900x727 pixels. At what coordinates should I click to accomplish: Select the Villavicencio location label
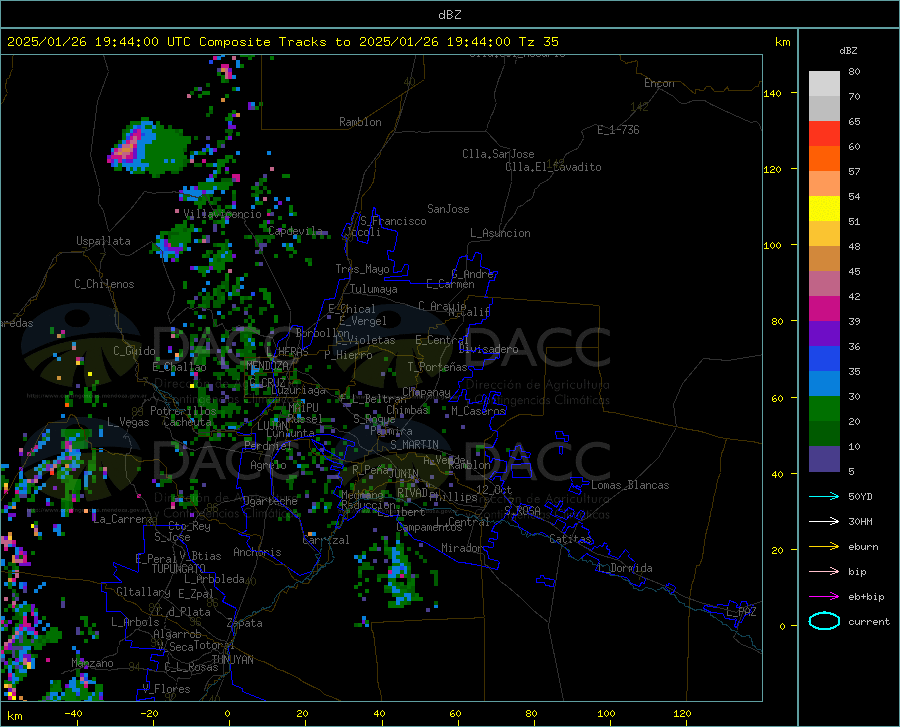[x=223, y=214]
